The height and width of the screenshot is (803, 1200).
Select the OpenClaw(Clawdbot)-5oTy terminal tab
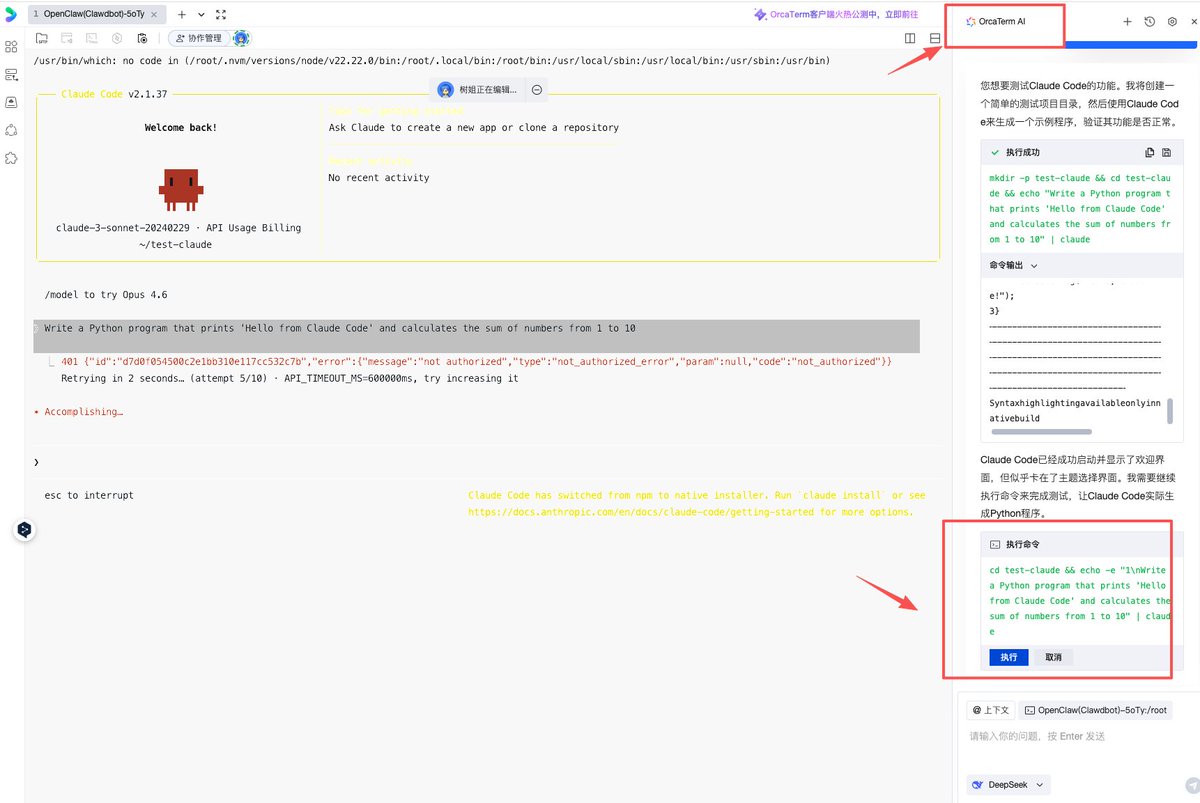96,15
